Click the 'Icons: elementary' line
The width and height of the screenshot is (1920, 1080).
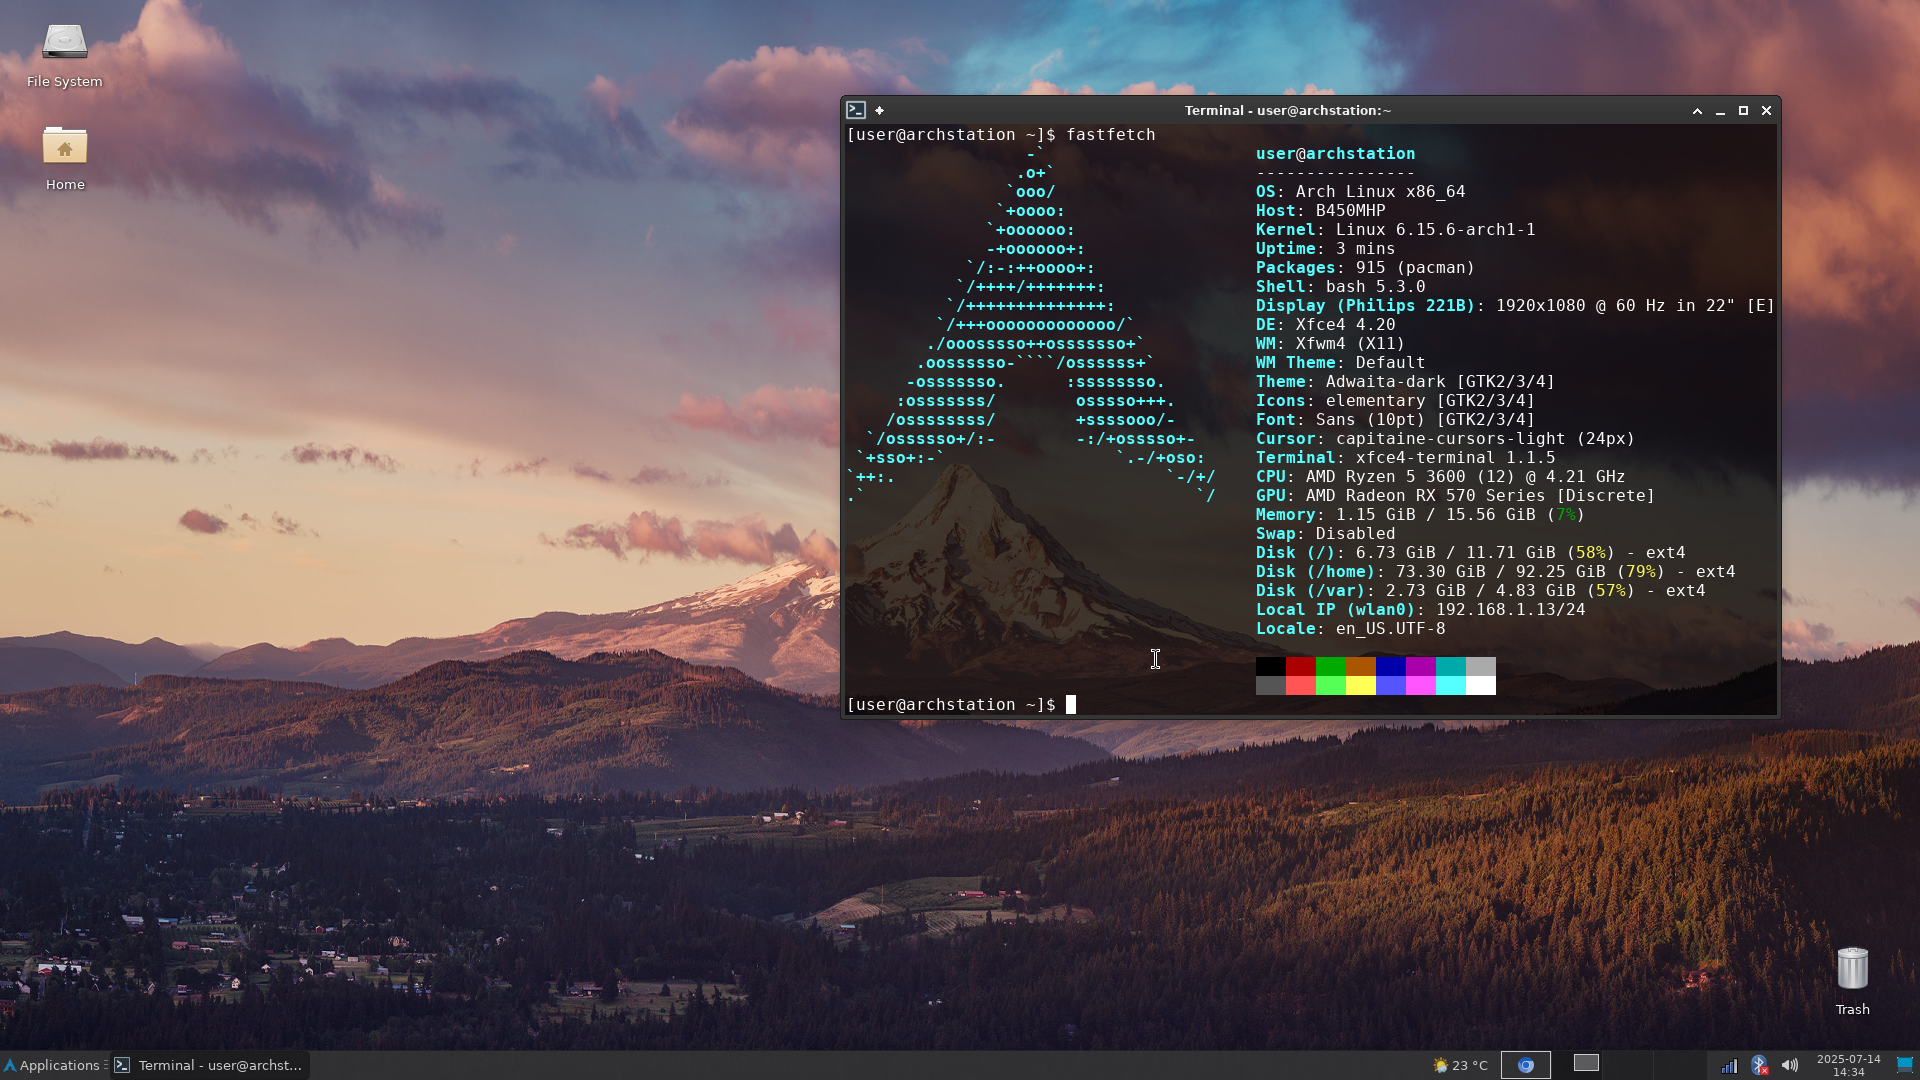pos(1396,401)
